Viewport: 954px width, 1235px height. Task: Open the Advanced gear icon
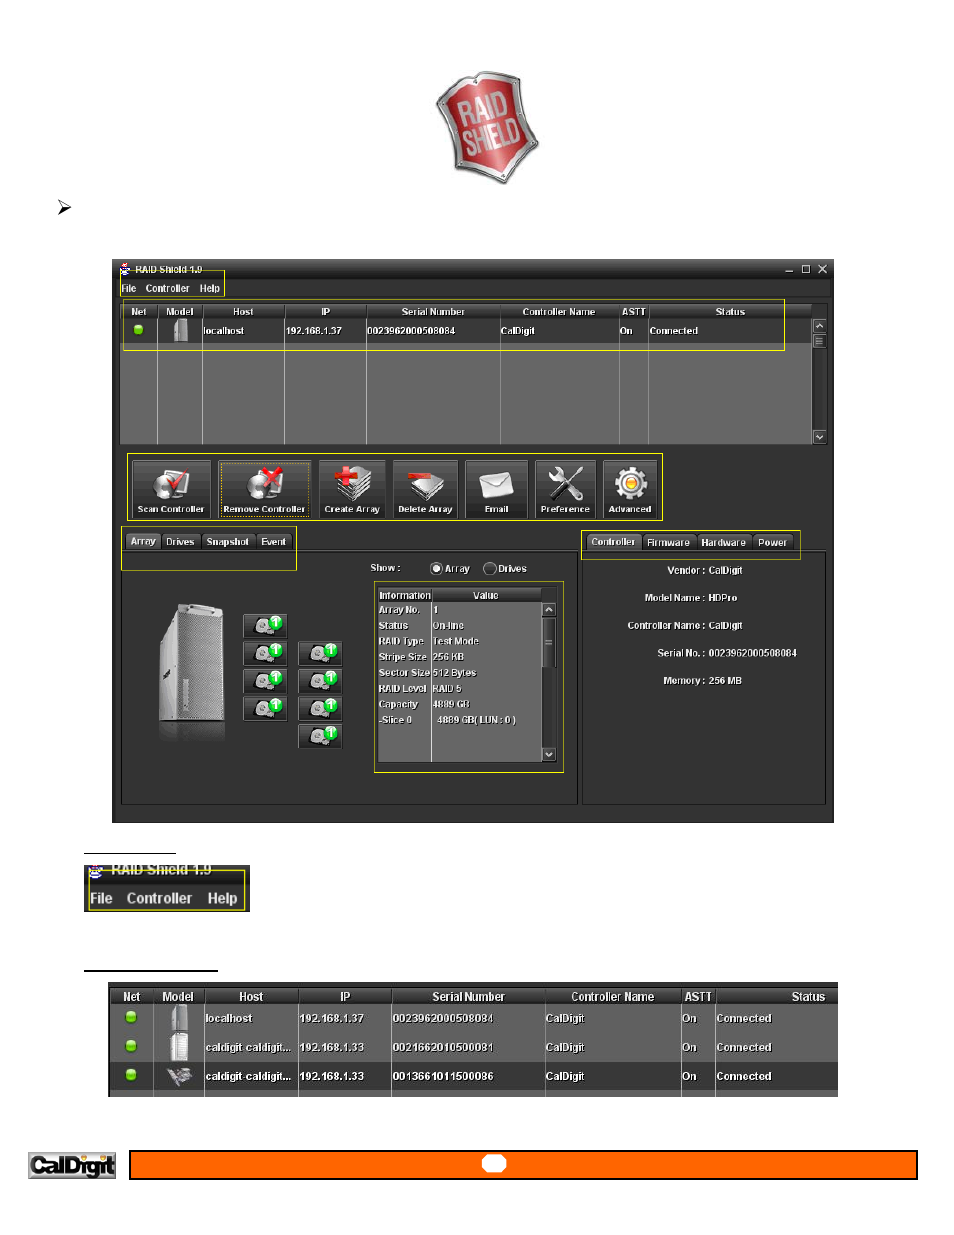630,488
